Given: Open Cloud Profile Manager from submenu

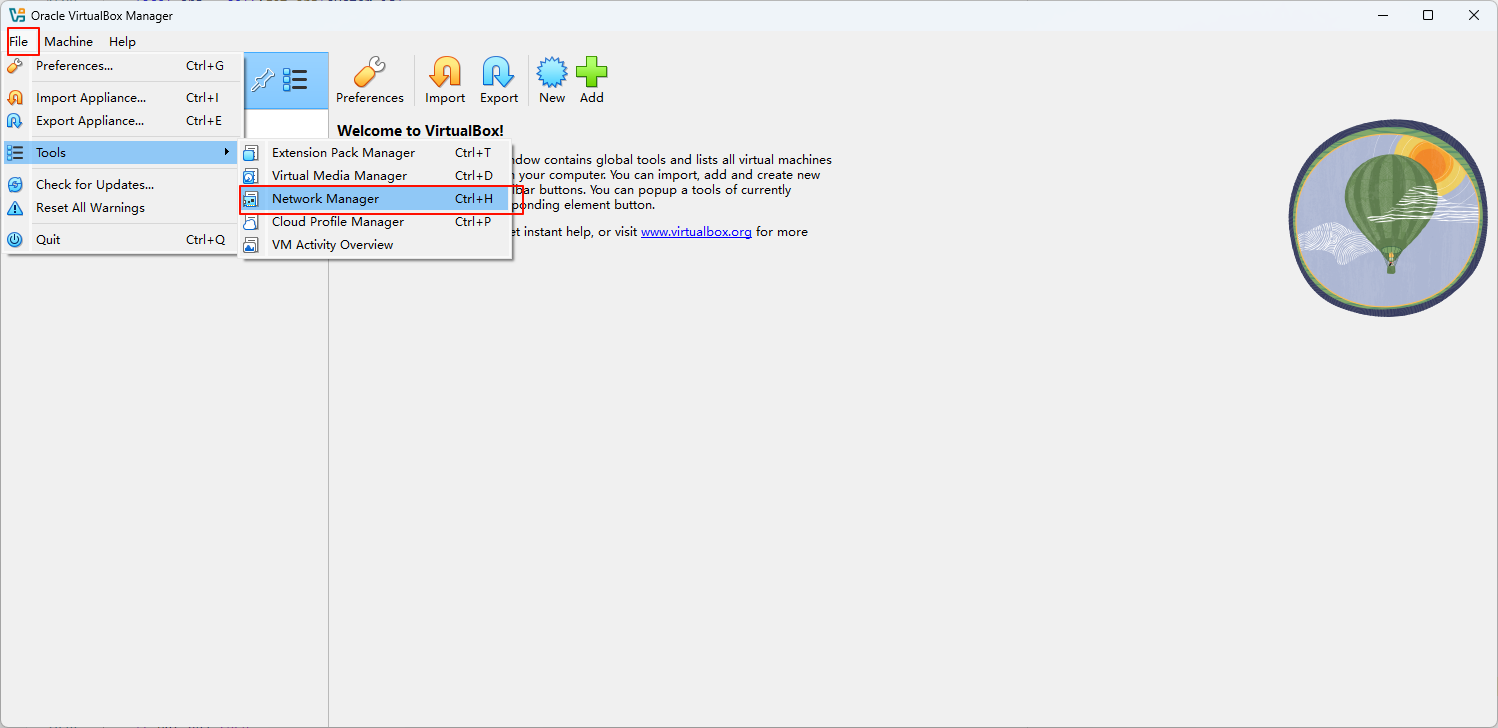Looking at the screenshot, I should (375, 222).
